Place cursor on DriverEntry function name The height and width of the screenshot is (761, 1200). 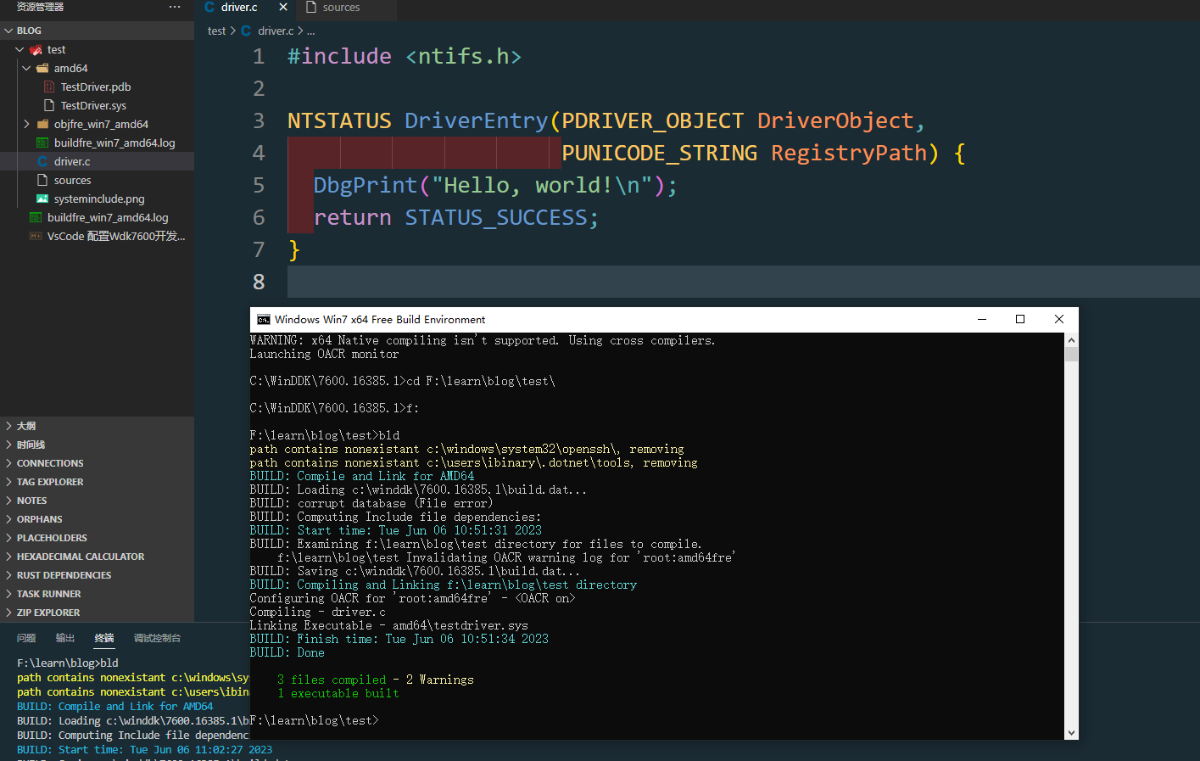(476, 121)
